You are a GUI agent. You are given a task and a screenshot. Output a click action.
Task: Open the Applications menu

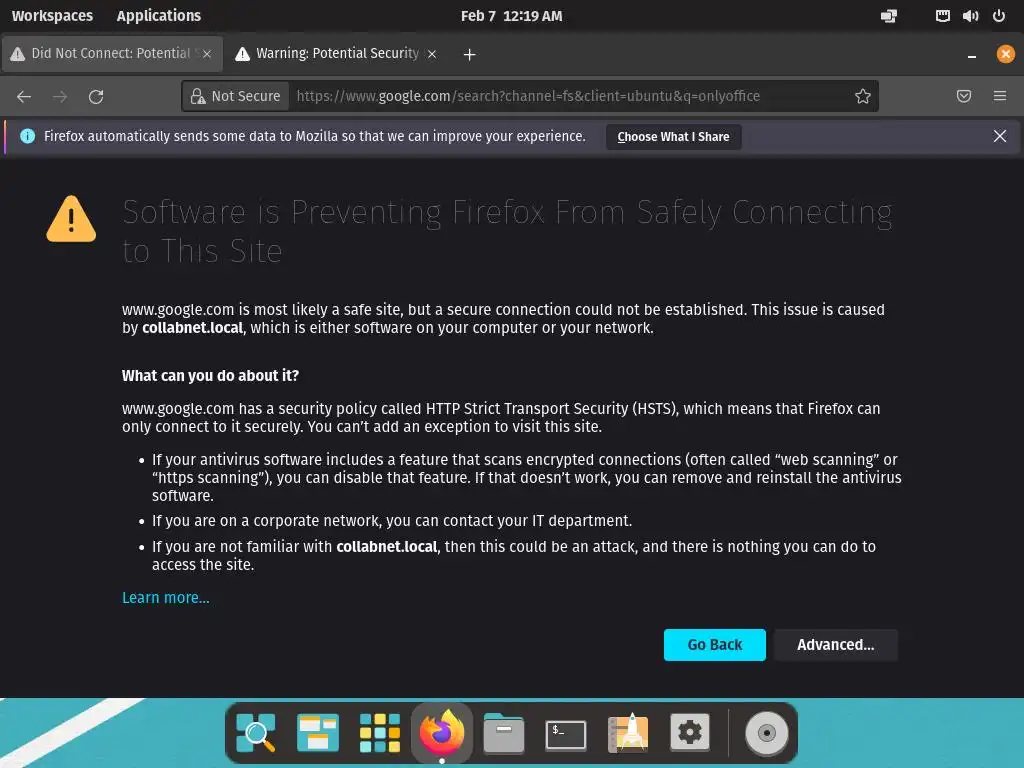tap(159, 16)
